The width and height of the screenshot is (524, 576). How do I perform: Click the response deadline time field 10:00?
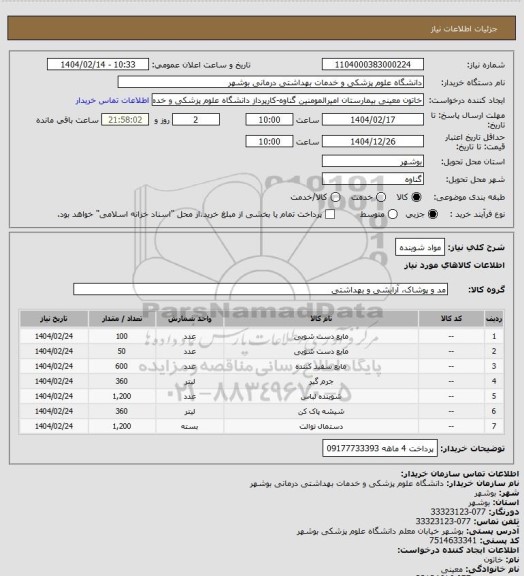pos(269,120)
